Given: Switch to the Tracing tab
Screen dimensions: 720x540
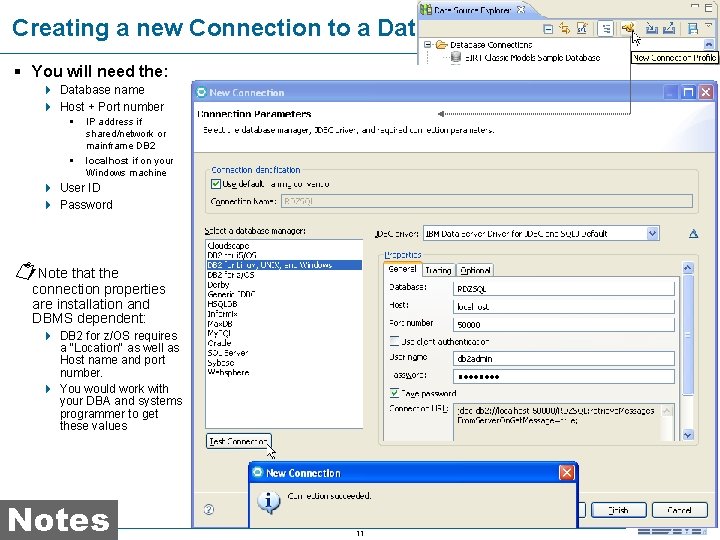Looking at the screenshot, I should (x=438, y=270).
